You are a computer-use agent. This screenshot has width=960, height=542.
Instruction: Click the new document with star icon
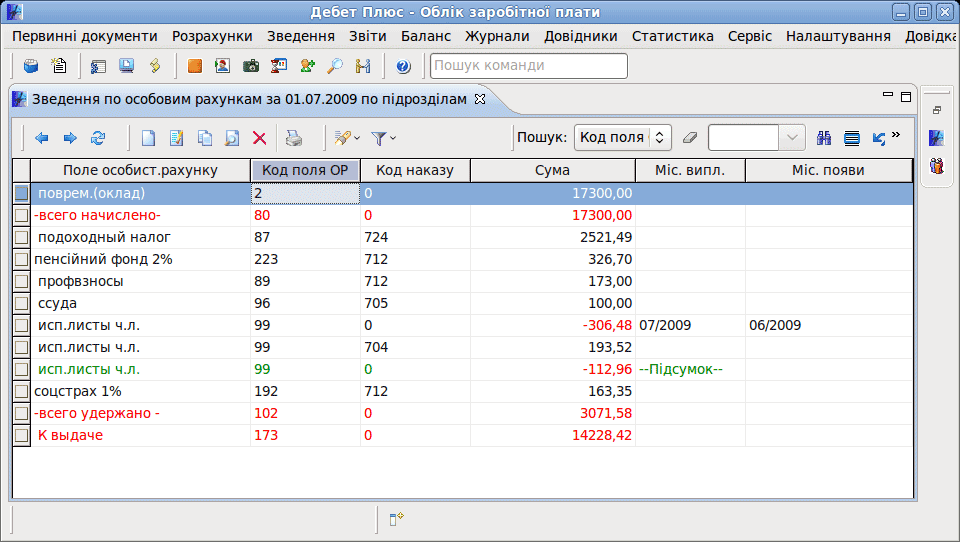[59, 66]
